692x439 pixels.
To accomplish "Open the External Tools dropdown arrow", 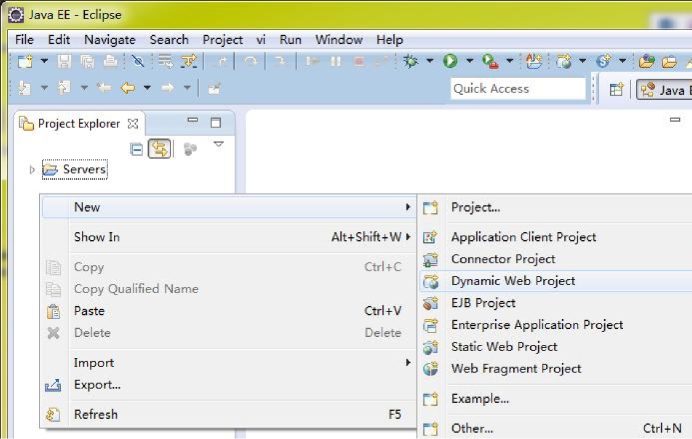I will [509, 61].
